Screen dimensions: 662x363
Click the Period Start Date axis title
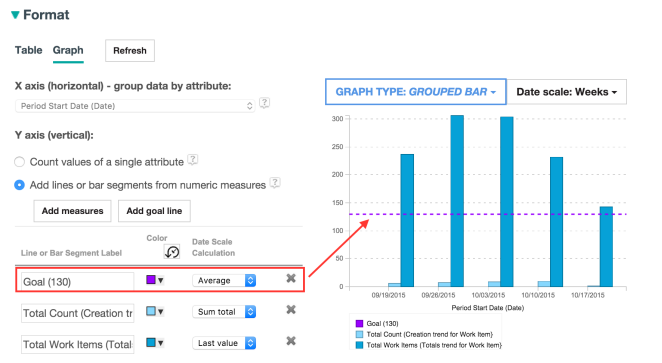point(488,308)
